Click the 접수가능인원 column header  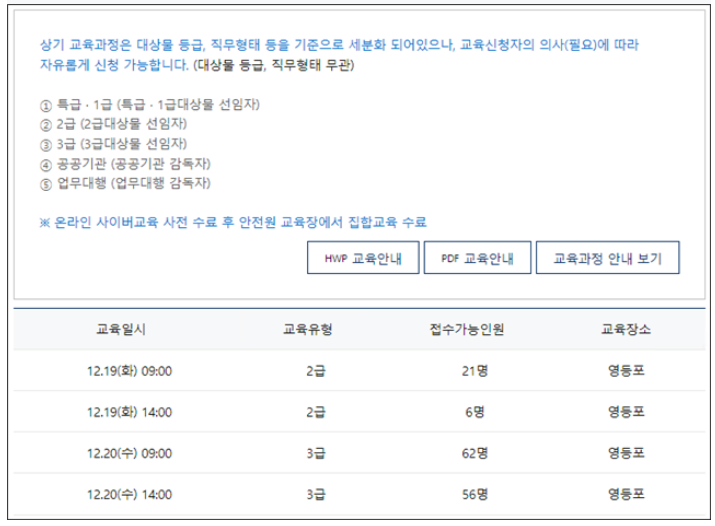tap(467, 329)
